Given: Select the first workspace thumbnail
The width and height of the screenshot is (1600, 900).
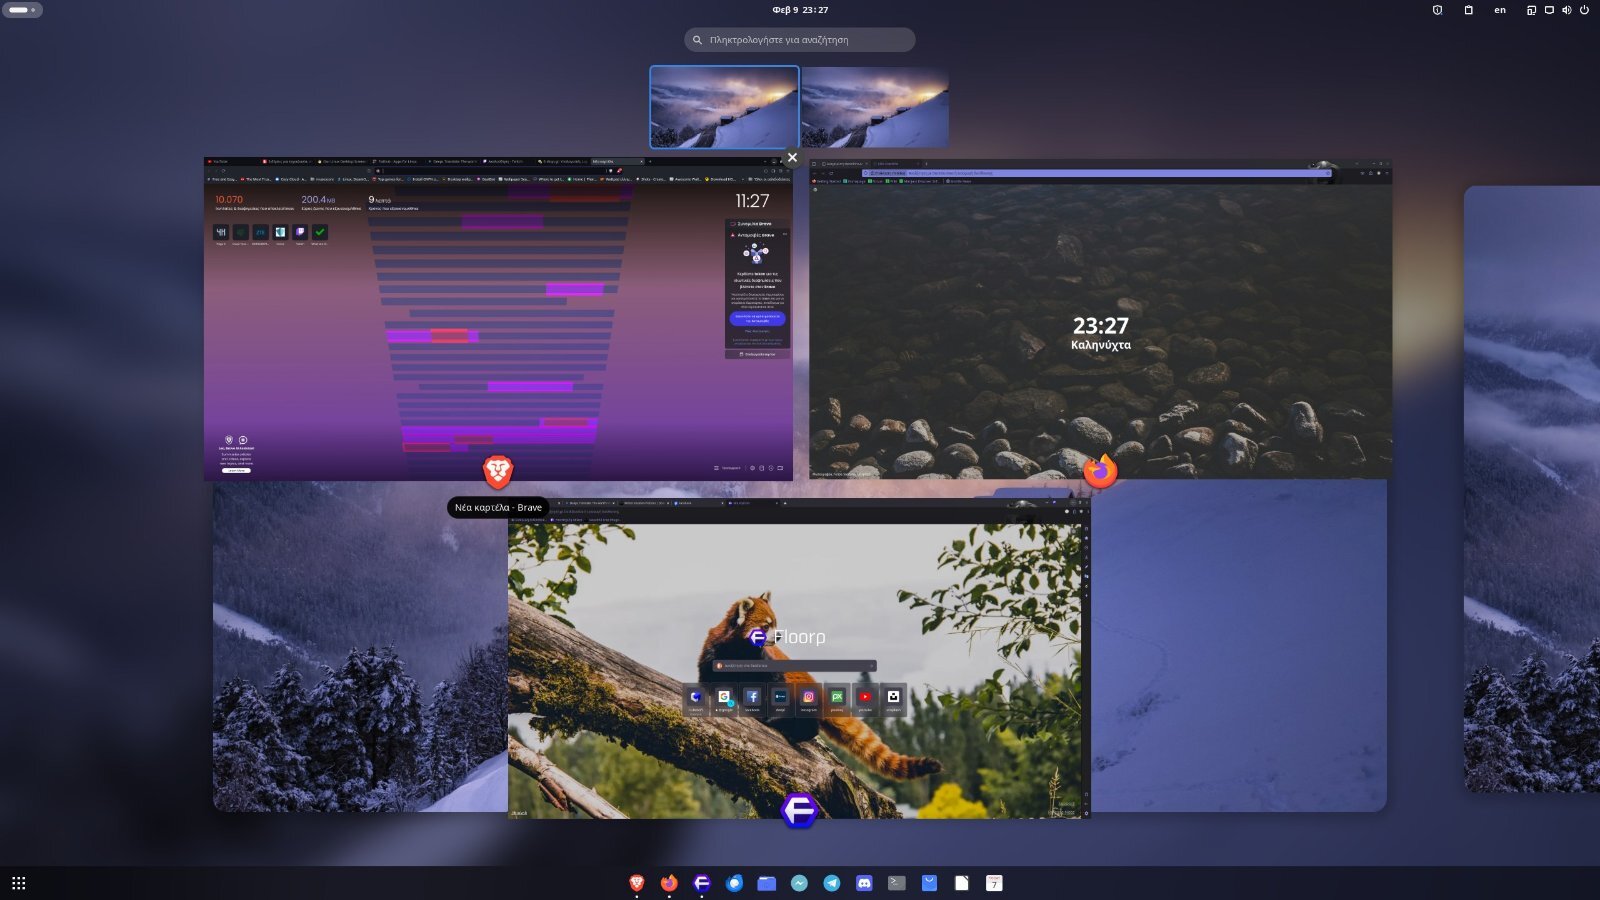Looking at the screenshot, I should 724,107.
